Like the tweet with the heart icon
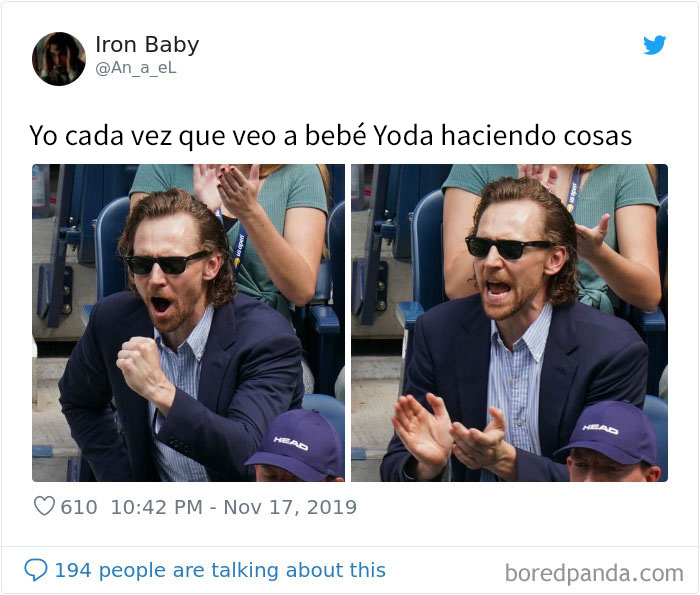The image size is (700, 595). [44, 506]
